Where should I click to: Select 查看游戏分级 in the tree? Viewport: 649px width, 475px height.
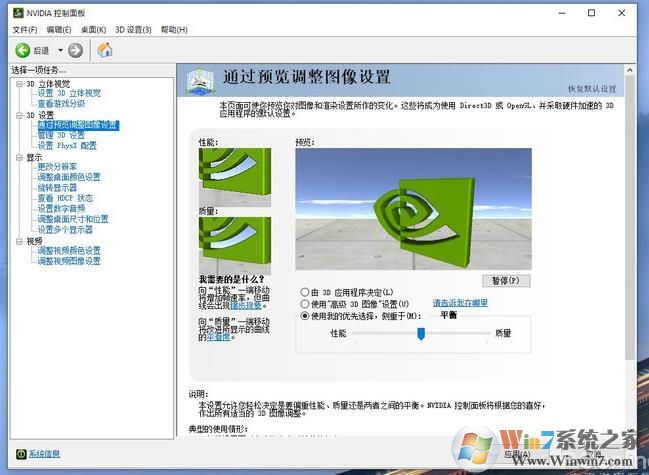(61, 103)
